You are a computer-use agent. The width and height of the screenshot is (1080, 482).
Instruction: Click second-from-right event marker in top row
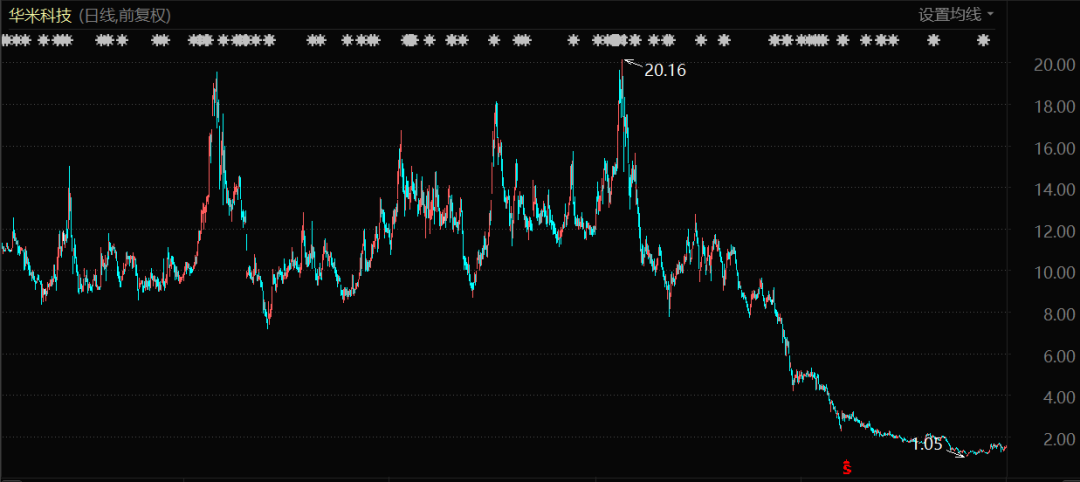(x=934, y=41)
